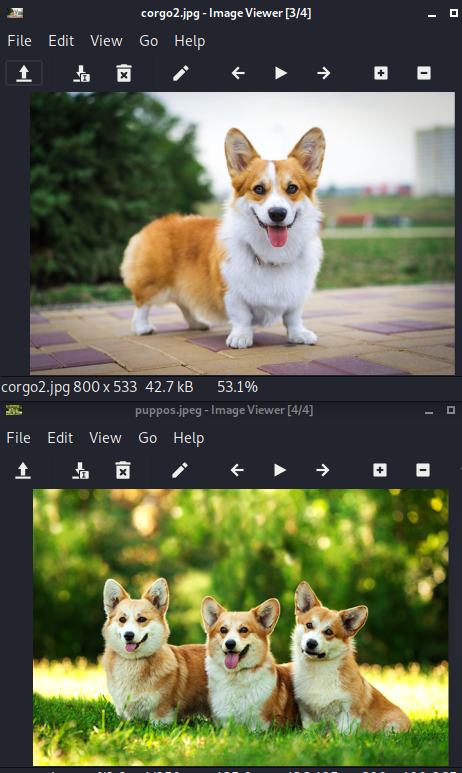Open the File menu in the corgo2.jpg window

point(19,41)
